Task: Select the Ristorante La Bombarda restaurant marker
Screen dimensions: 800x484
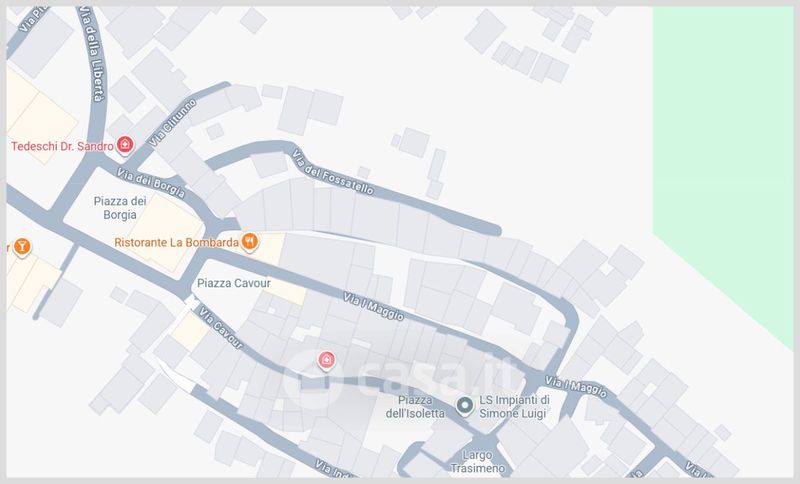Action: point(249,241)
